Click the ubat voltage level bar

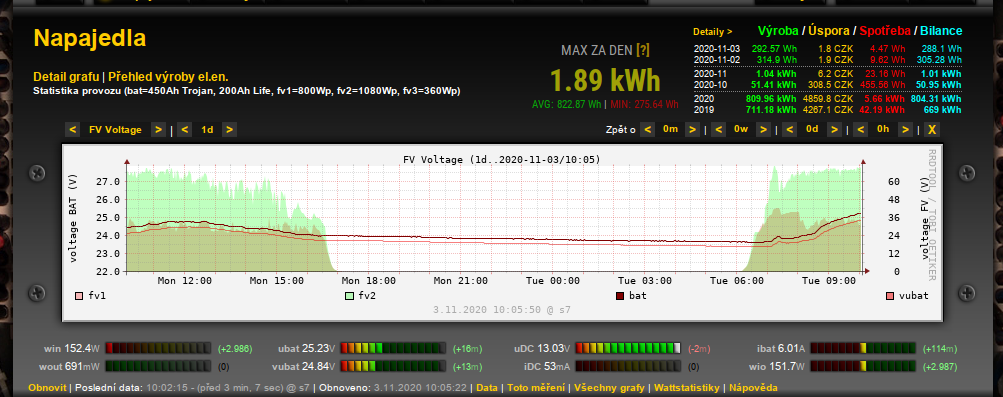(393, 348)
